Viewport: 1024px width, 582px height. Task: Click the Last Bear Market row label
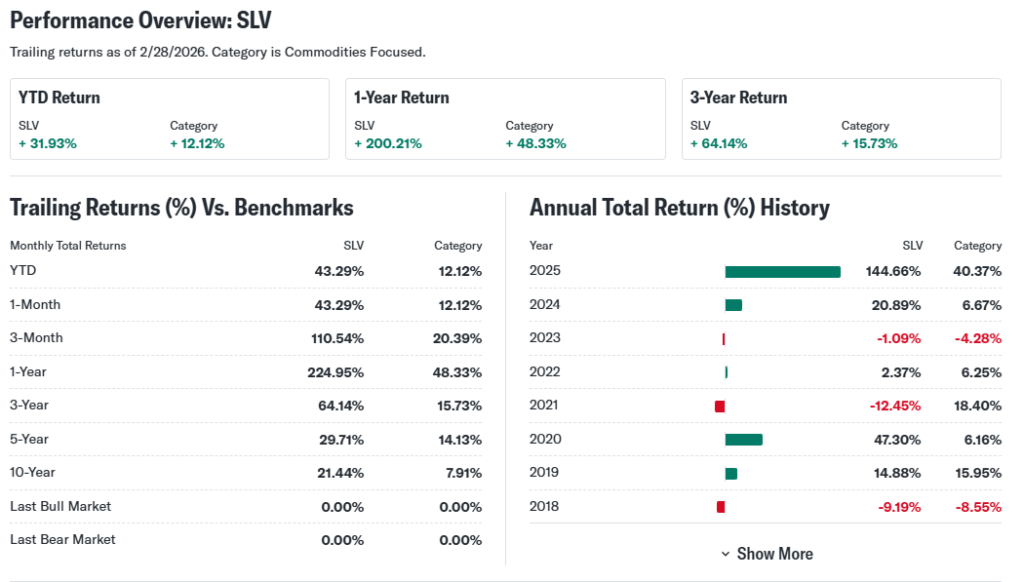(x=63, y=540)
